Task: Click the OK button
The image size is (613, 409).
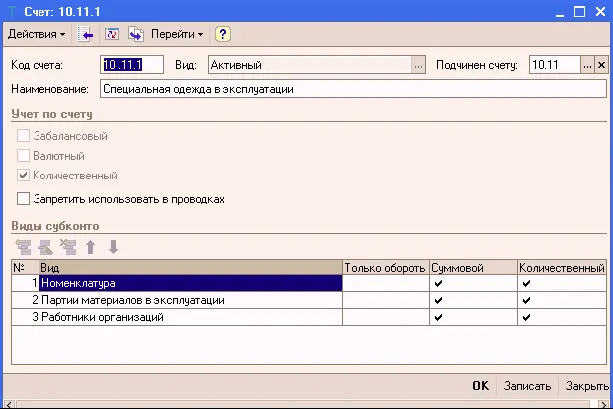Action: (480, 386)
